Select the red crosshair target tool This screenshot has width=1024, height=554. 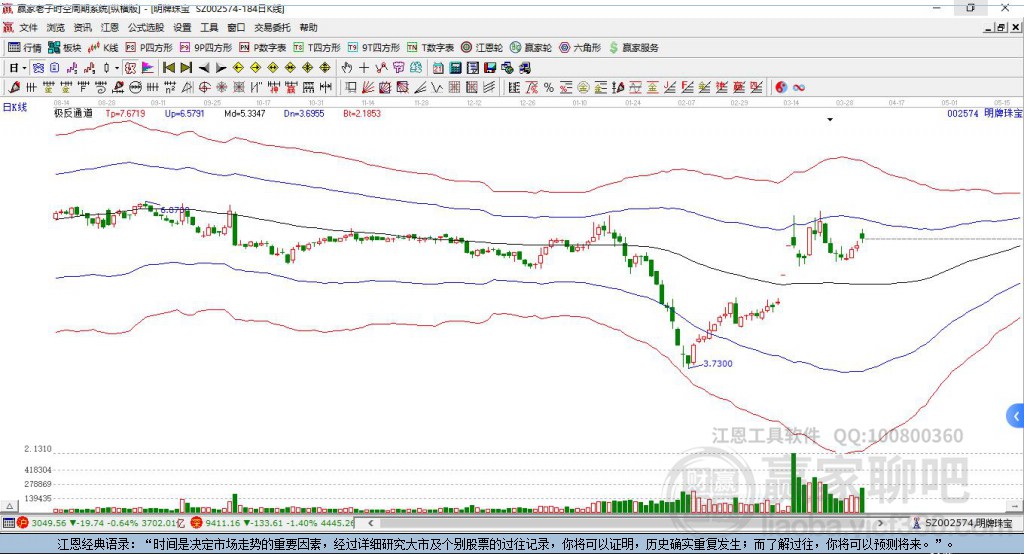click(204, 88)
